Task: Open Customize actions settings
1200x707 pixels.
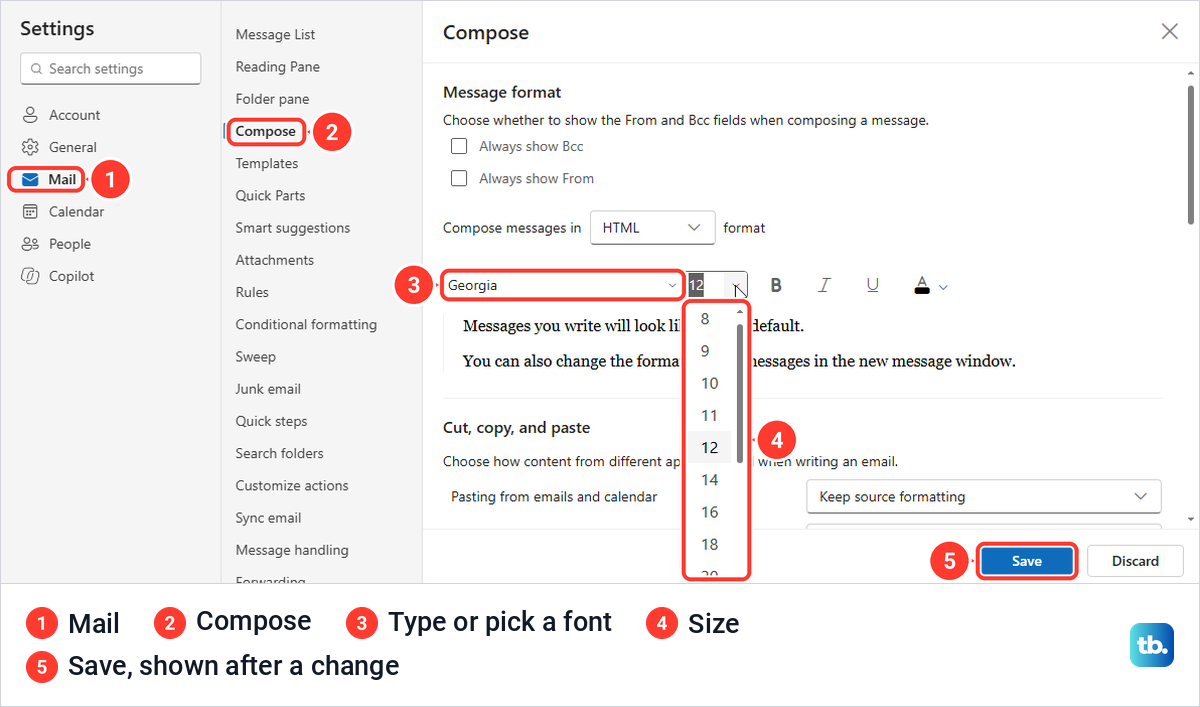Action: 292,486
